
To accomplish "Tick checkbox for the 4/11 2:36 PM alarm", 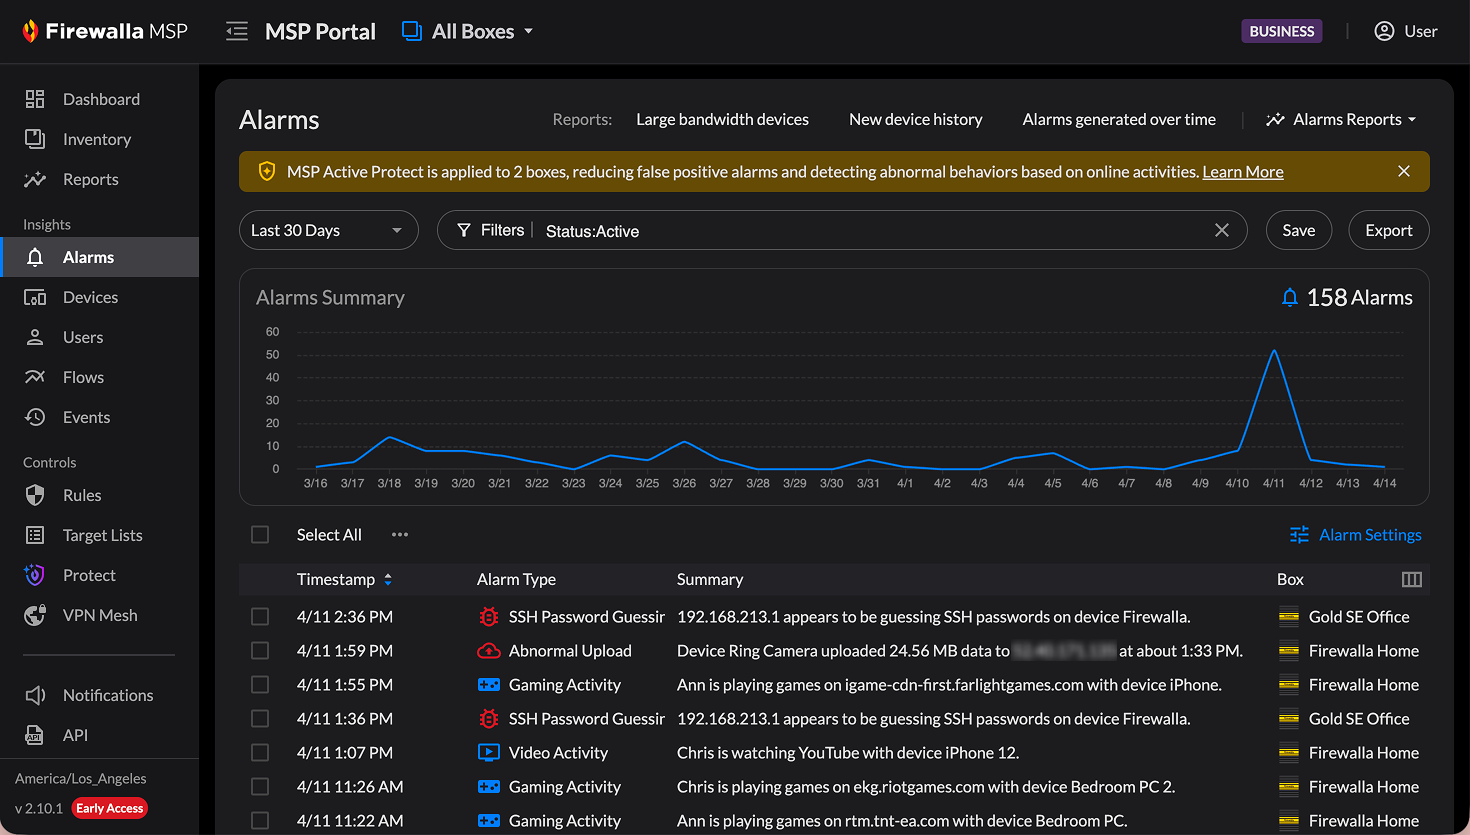I will 260,617.
